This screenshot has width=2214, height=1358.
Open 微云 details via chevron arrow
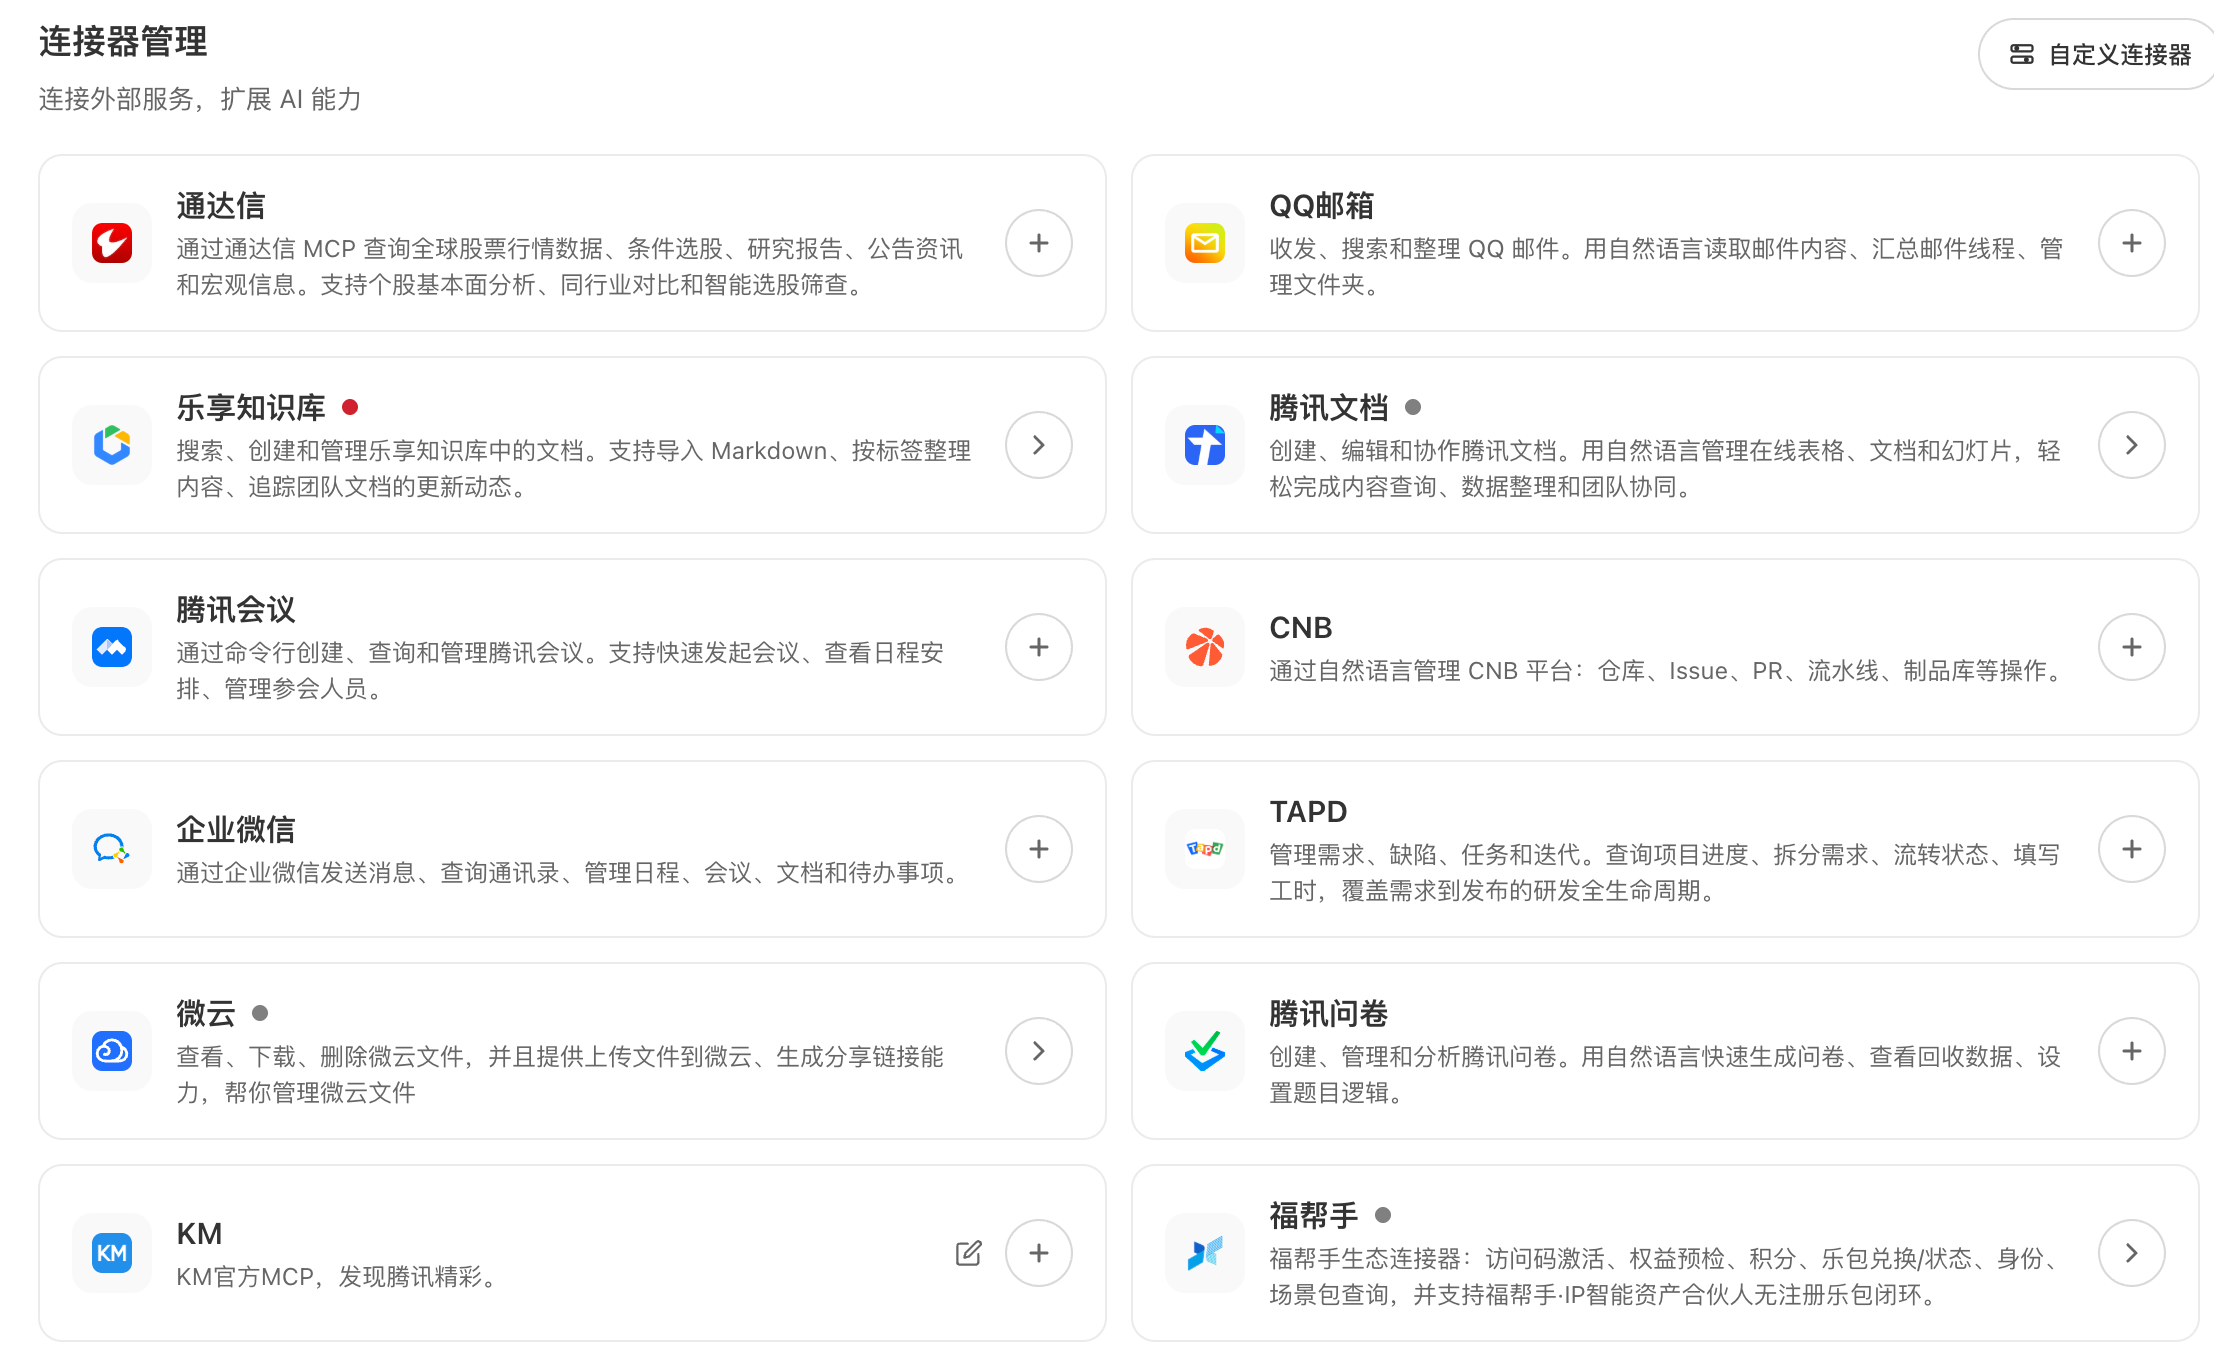pos(1039,1051)
